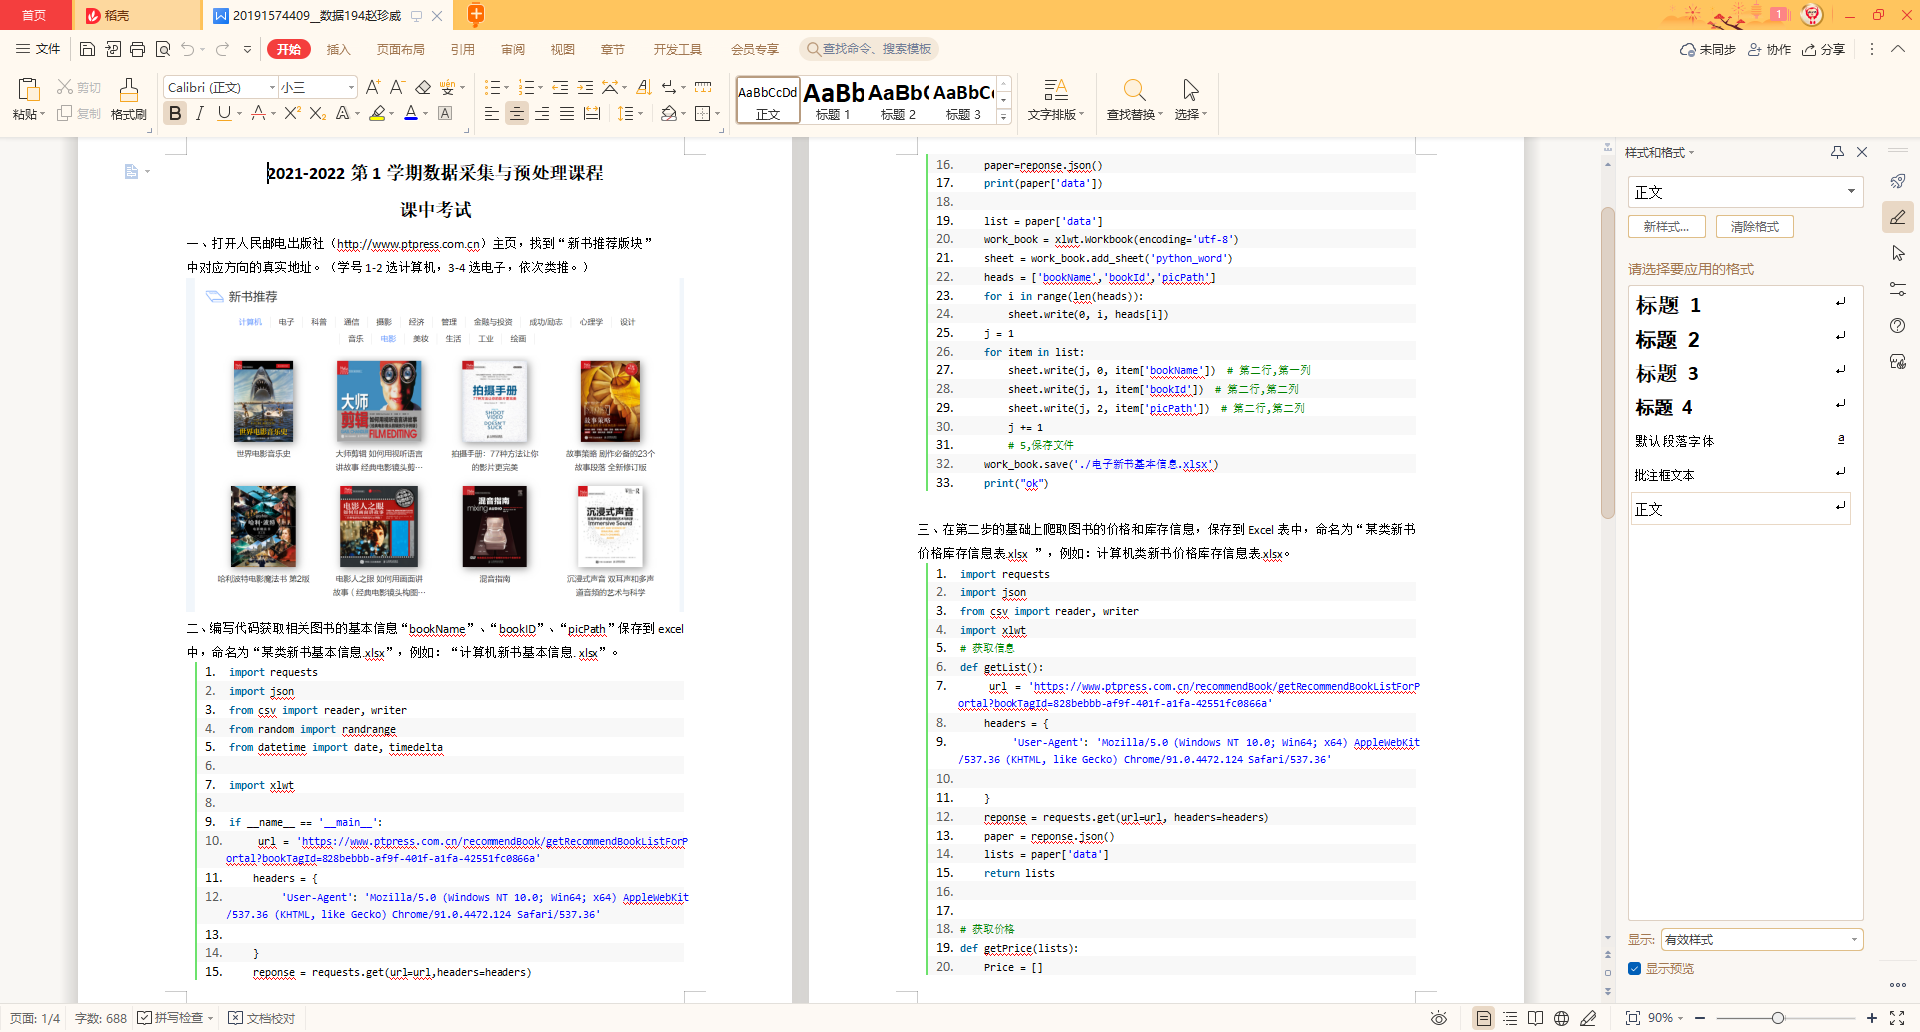Click the superscript X² icon
The image size is (1920, 1032).
291,113
